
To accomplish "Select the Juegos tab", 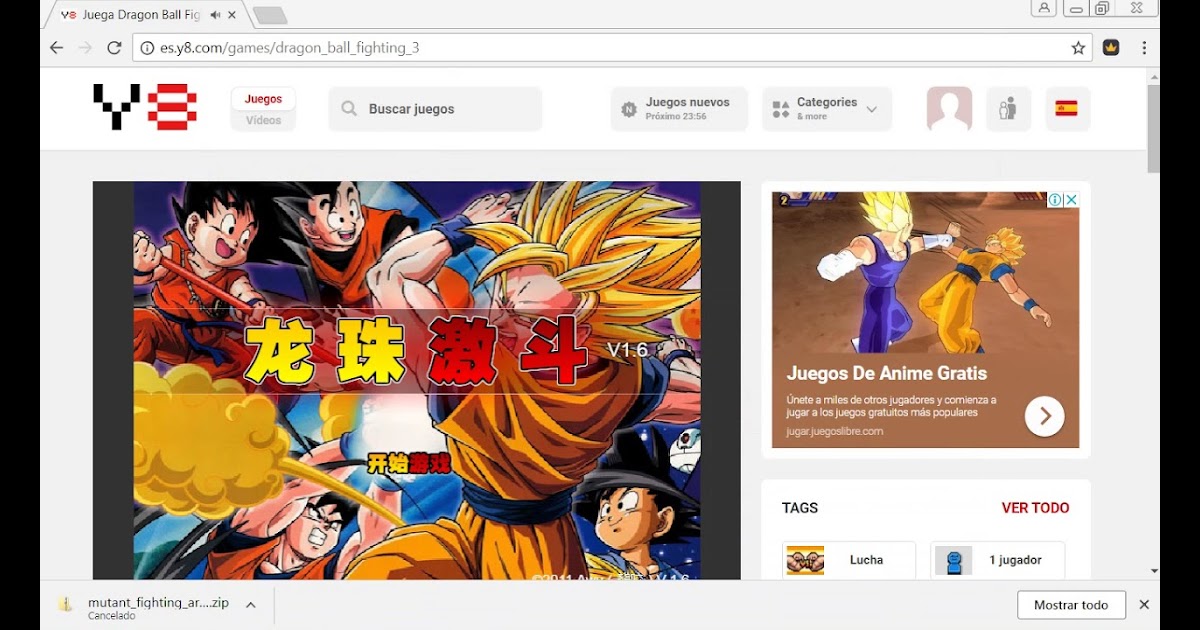I will (263, 99).
